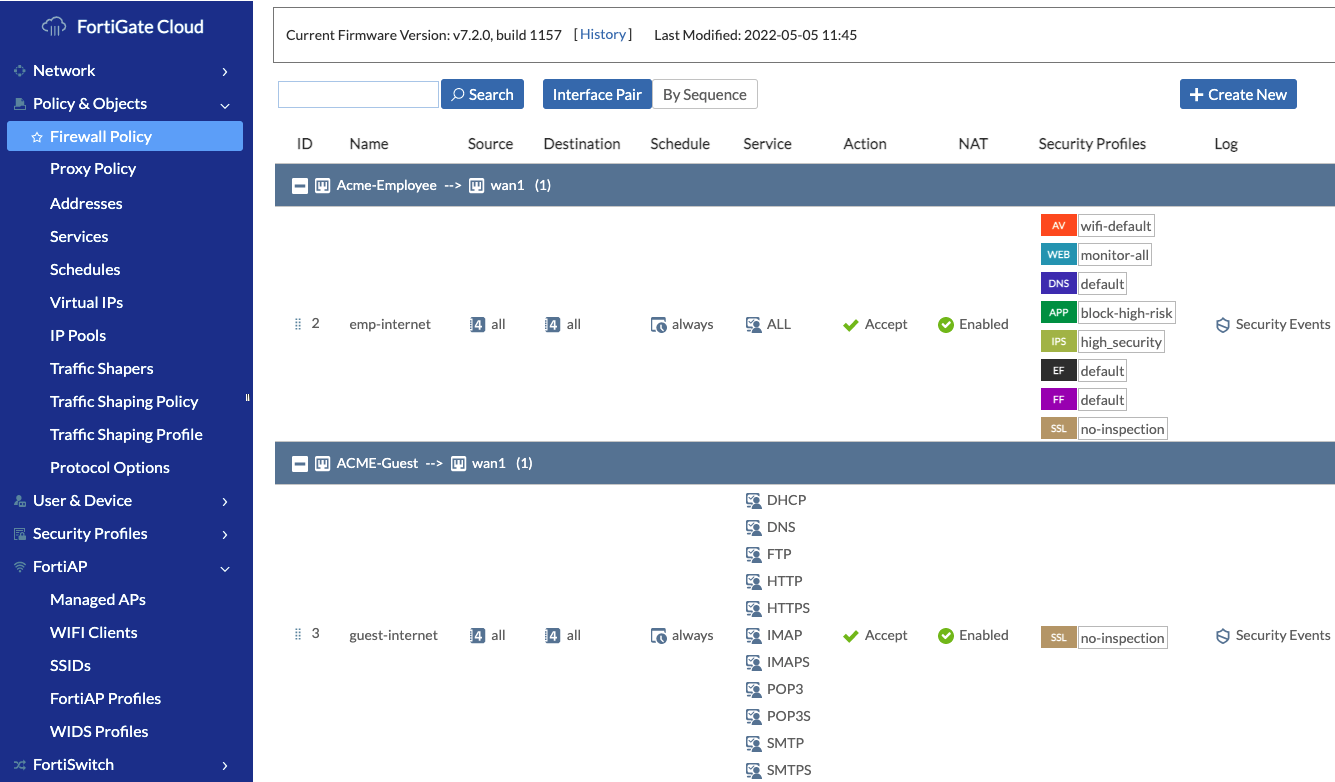
Task: Click the APP badge for block-high-risk
Action: coord(1058,313)
